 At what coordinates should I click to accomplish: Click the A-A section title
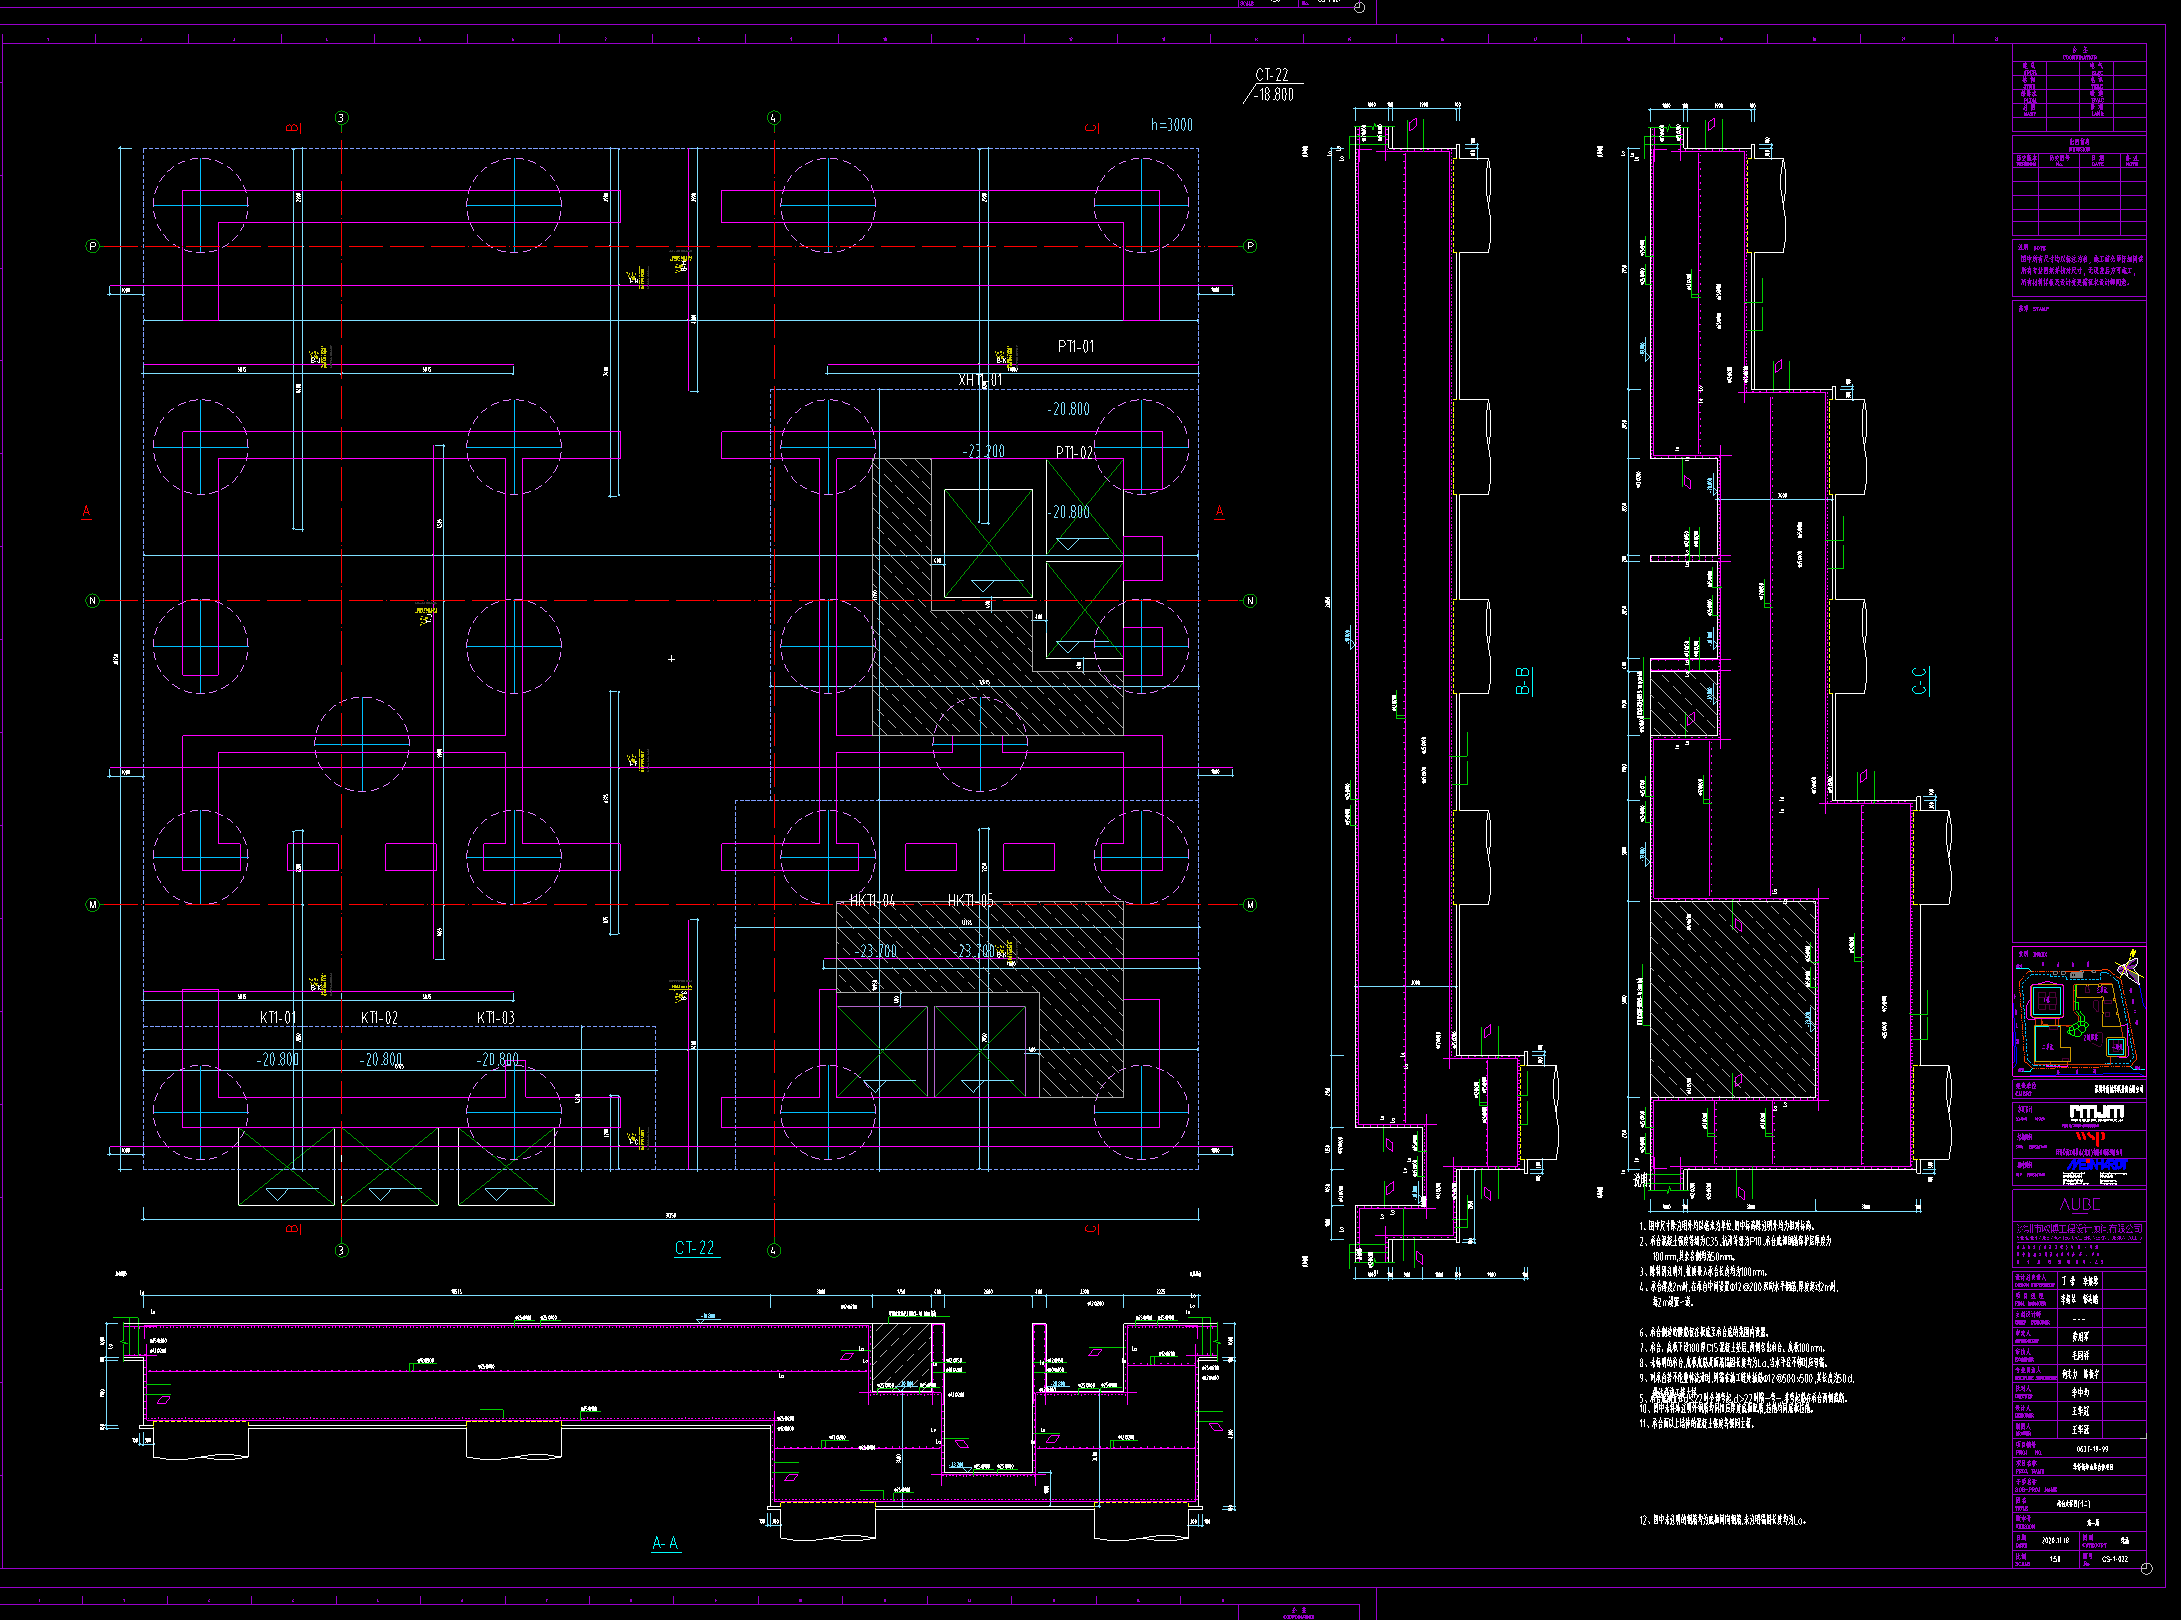click(x=666, y=1544)
